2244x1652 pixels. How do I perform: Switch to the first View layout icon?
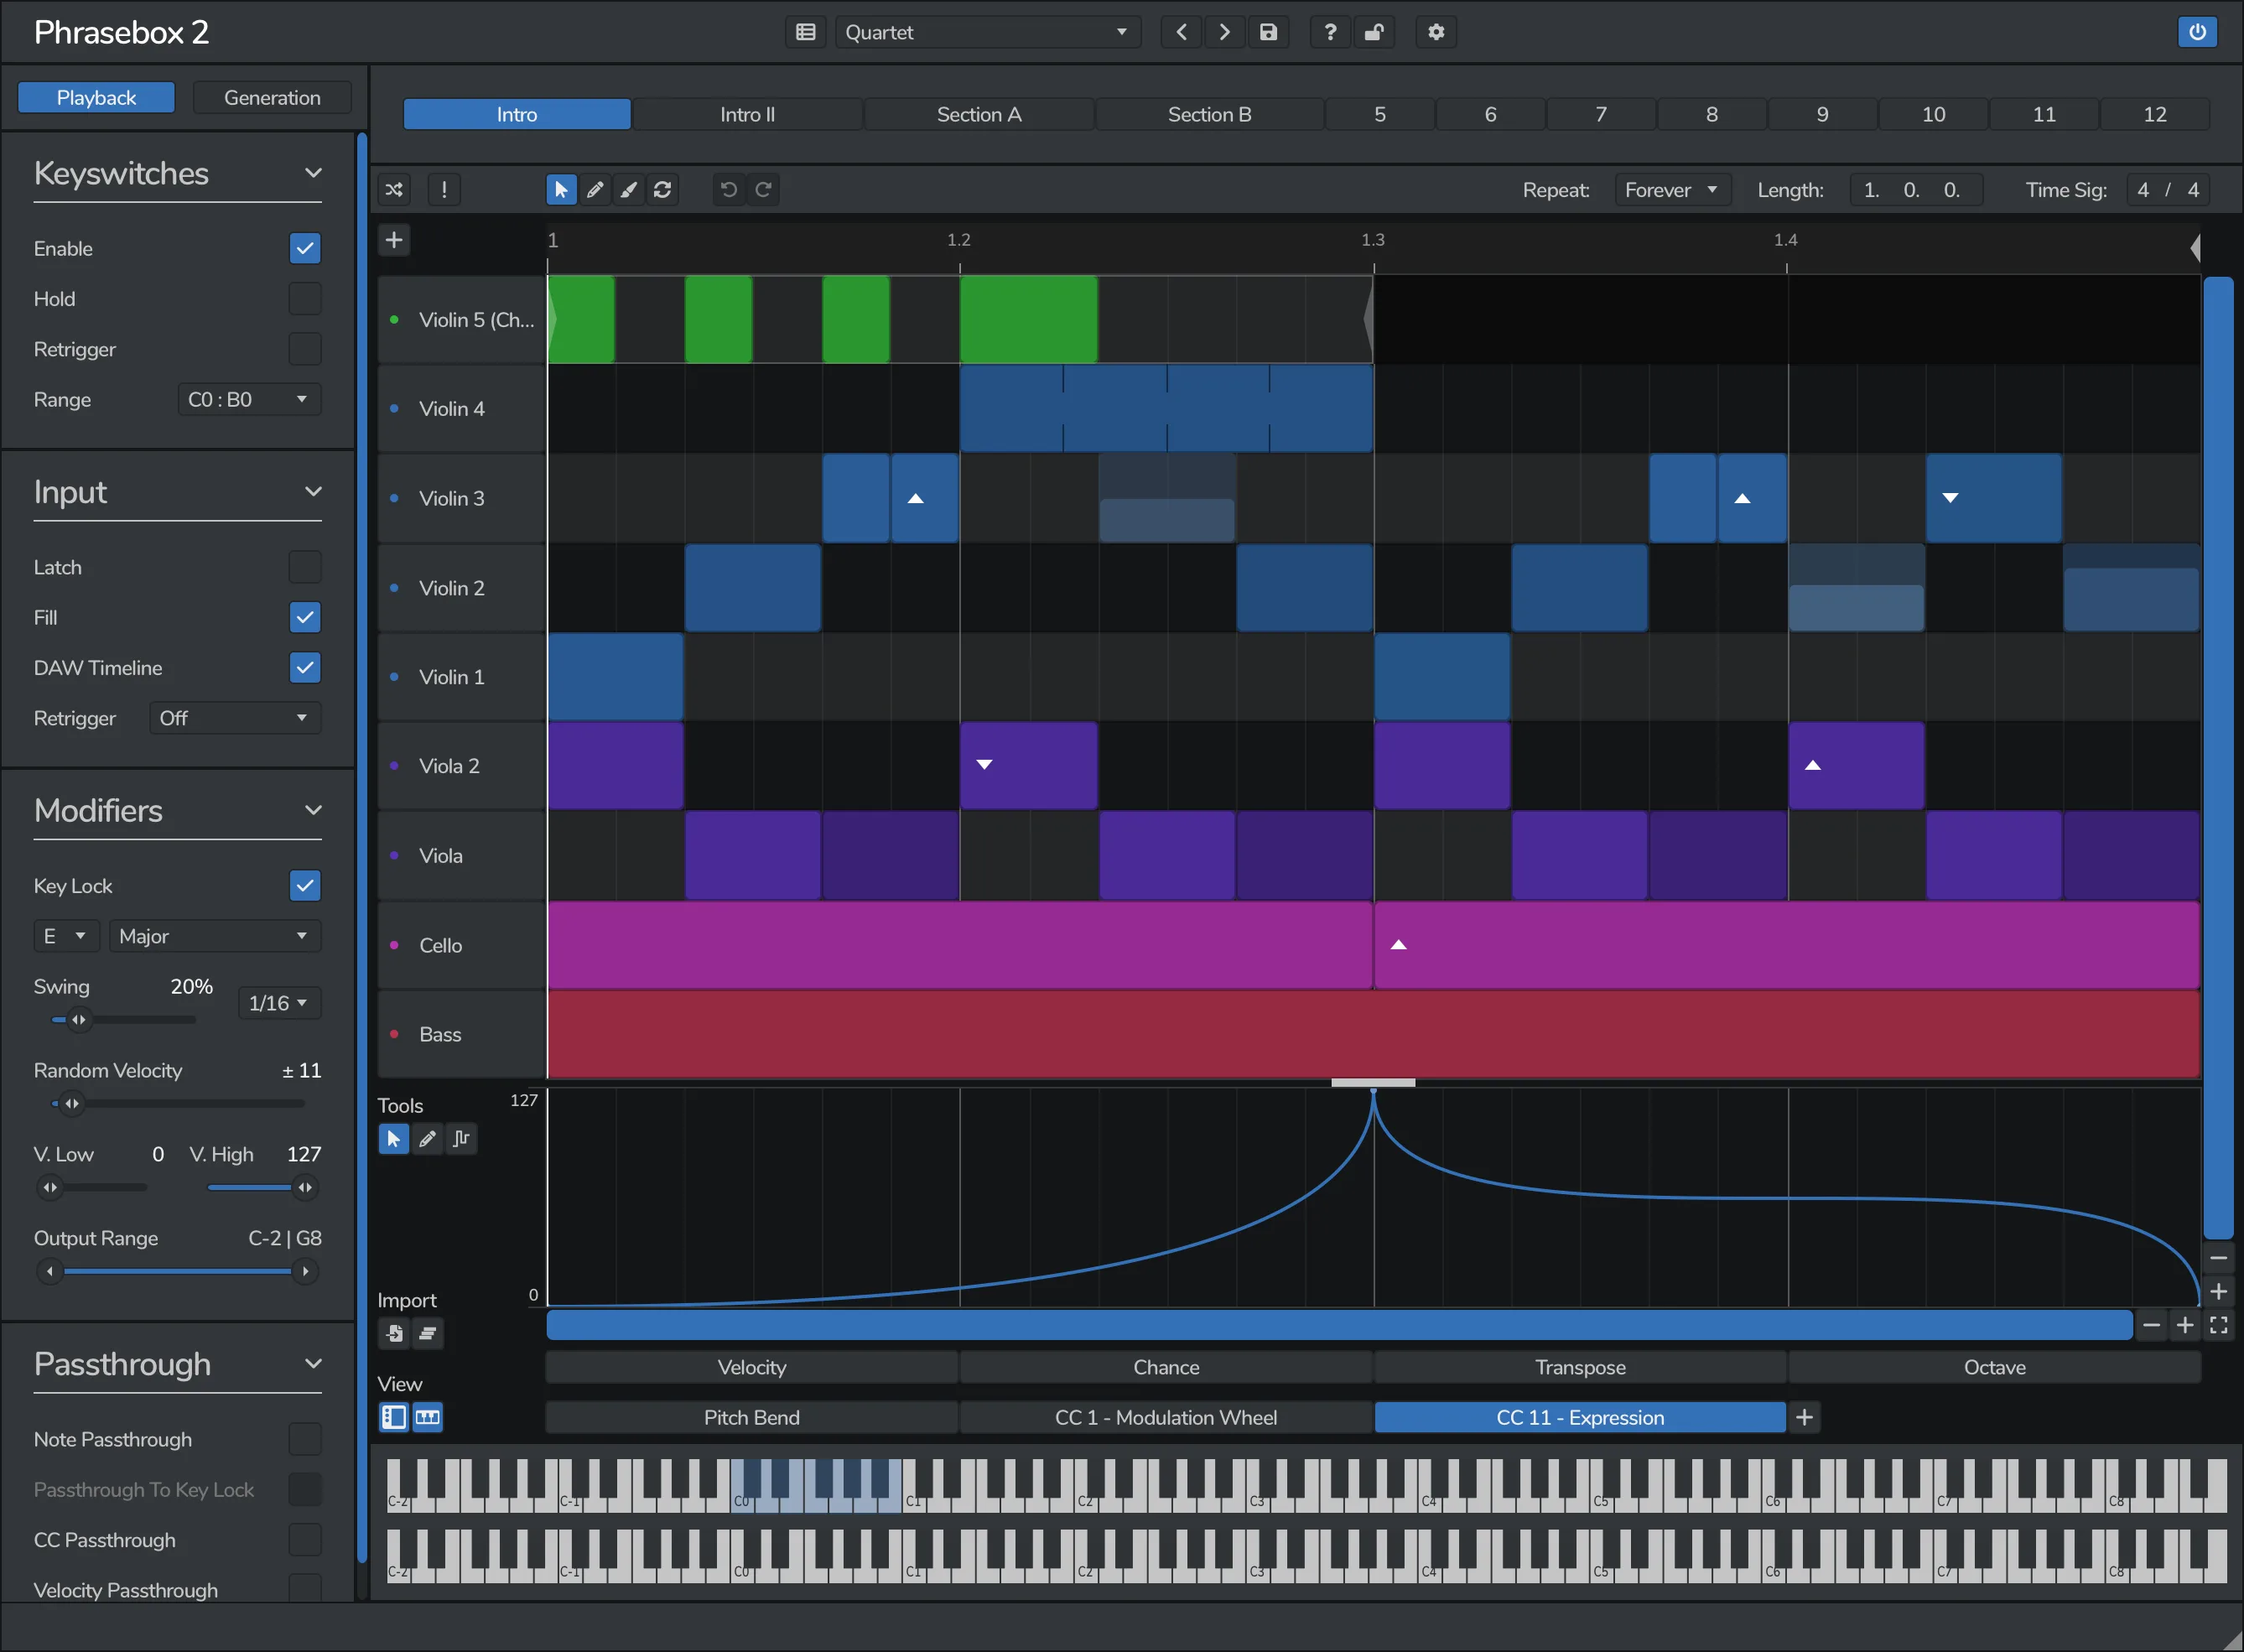(394, 1417)
